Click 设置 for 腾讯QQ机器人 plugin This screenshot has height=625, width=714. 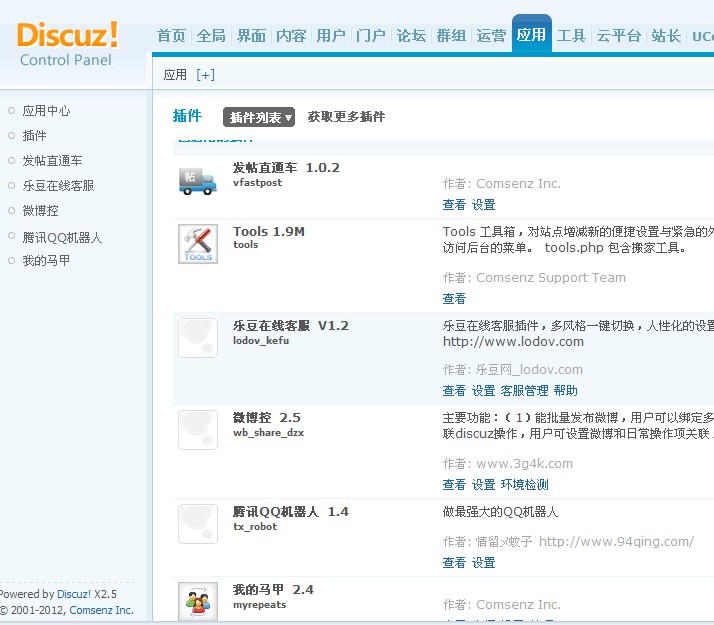tap(483, 563)
